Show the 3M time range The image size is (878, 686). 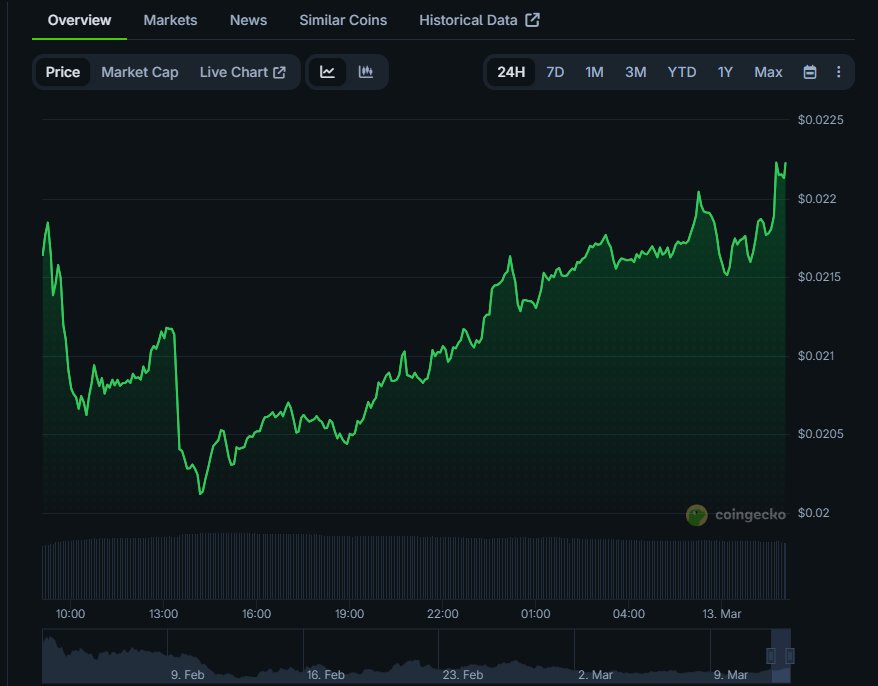tap(635, 72)
